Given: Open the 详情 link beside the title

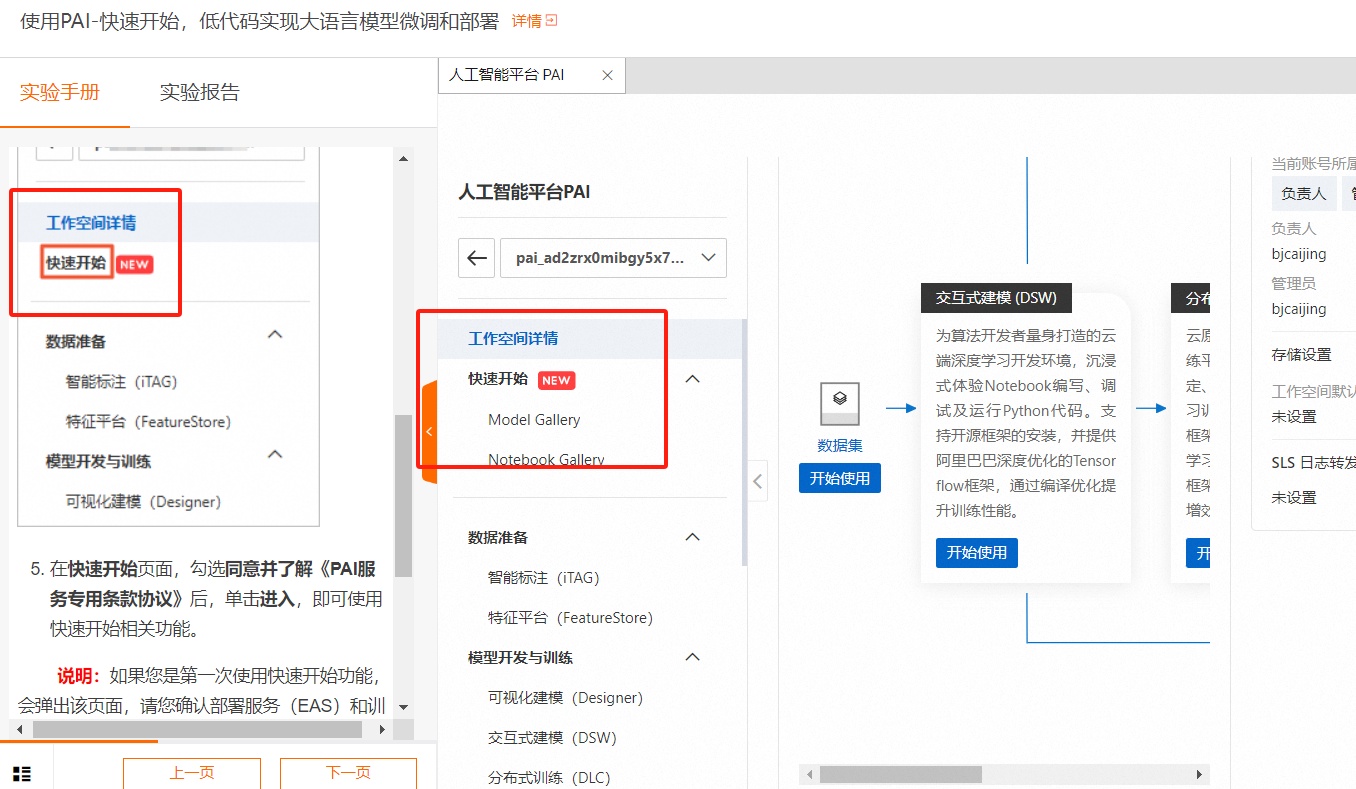Looking at the screenshot, I should (x=534, y=20).
